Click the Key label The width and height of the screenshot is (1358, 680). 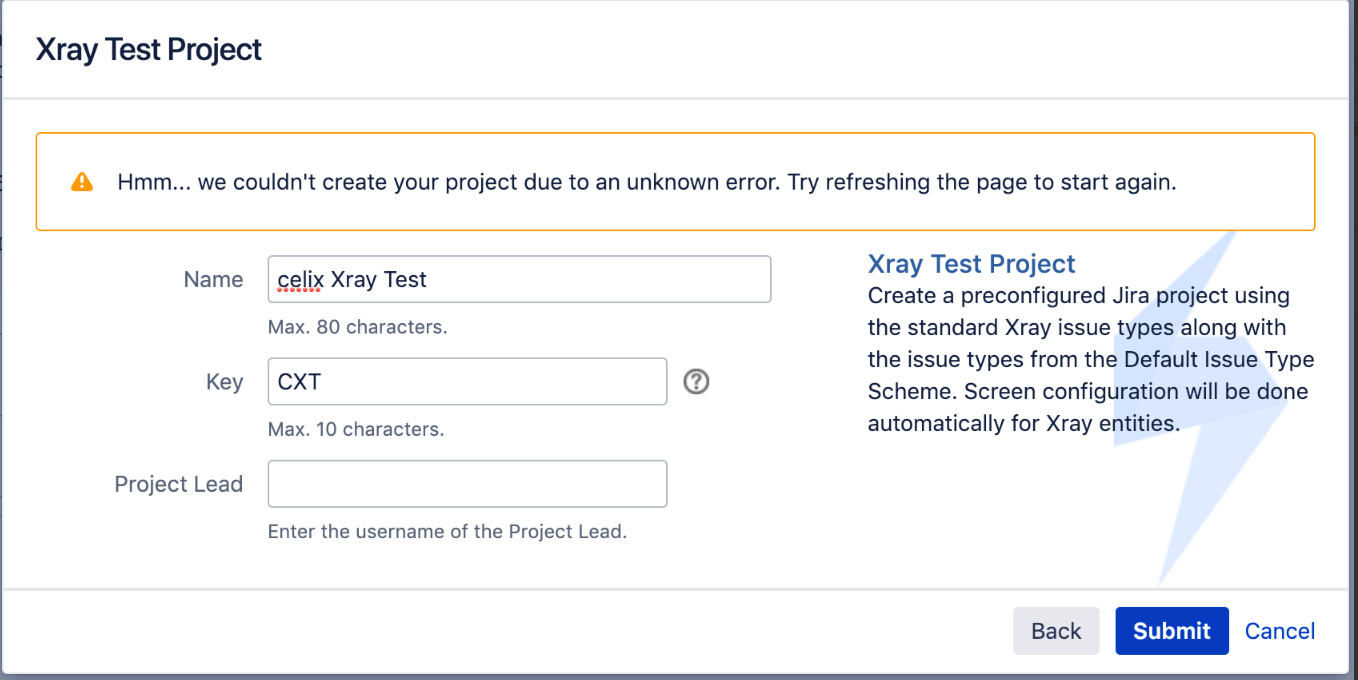[225, 381]
